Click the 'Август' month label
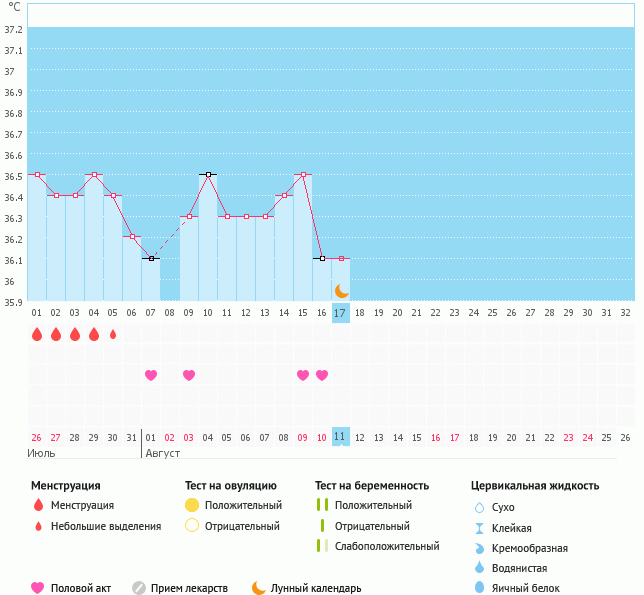The height and width of the screenshot is (595, 644). (x=163, y=453)
